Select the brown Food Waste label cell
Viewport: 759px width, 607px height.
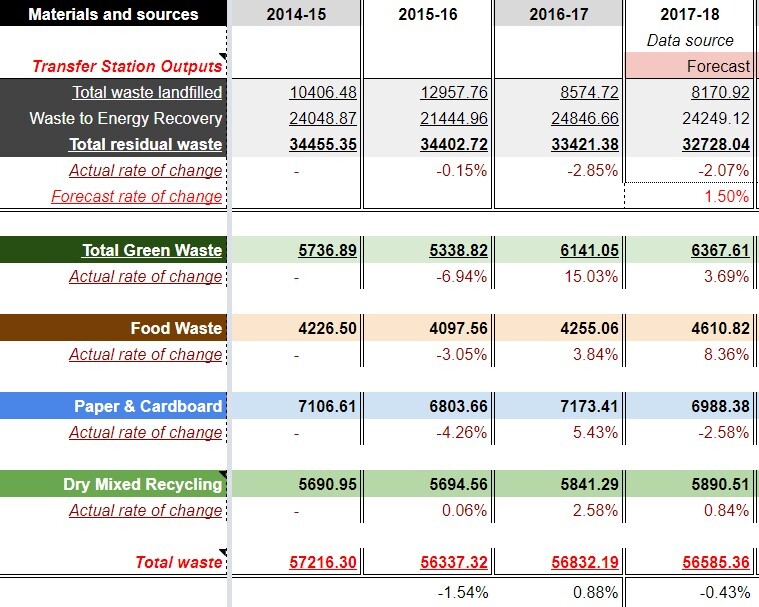click(x=113, y=328)
